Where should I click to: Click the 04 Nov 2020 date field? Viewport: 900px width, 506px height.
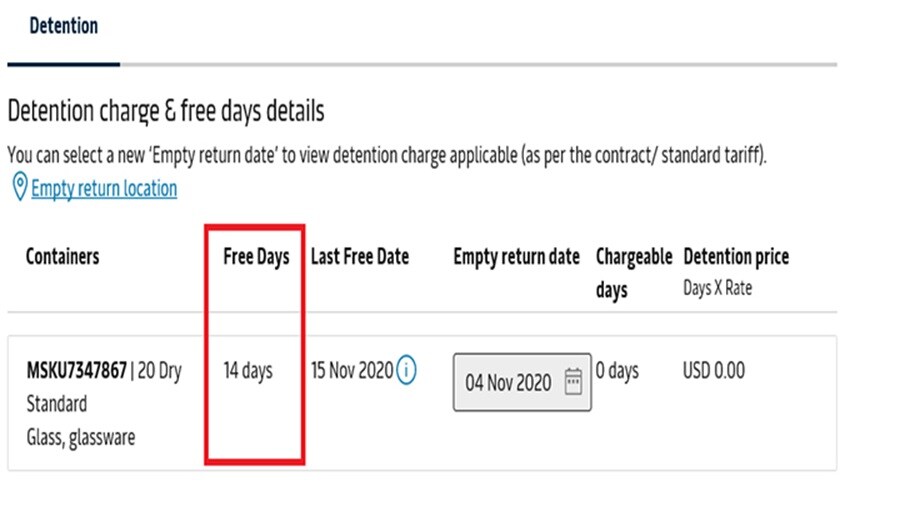[508, 382]
